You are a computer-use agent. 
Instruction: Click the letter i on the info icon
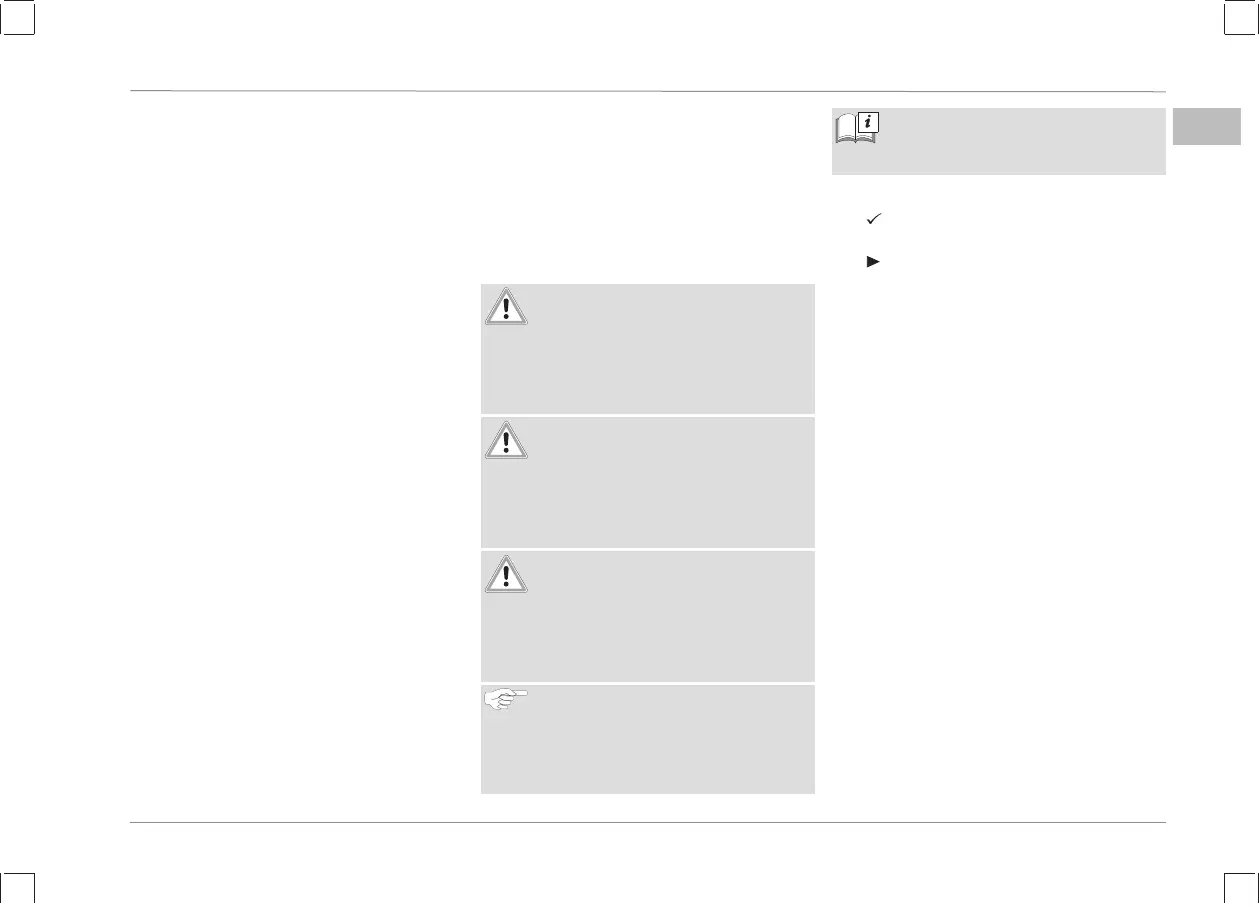pos(869,122)
